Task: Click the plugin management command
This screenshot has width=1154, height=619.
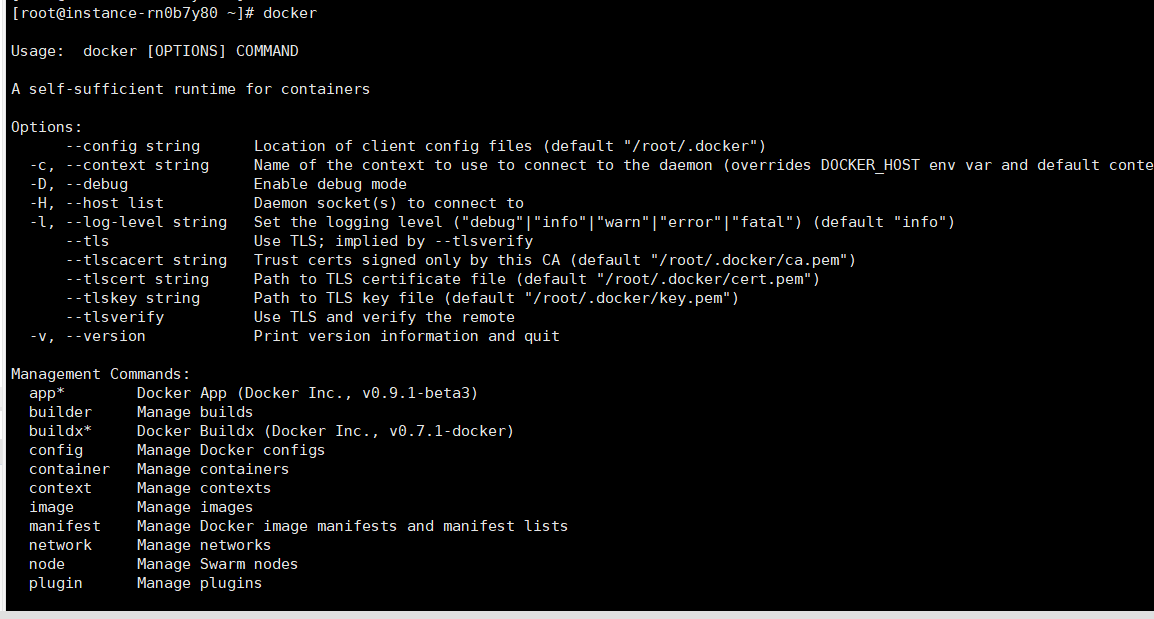Action: tap(56, 583)
